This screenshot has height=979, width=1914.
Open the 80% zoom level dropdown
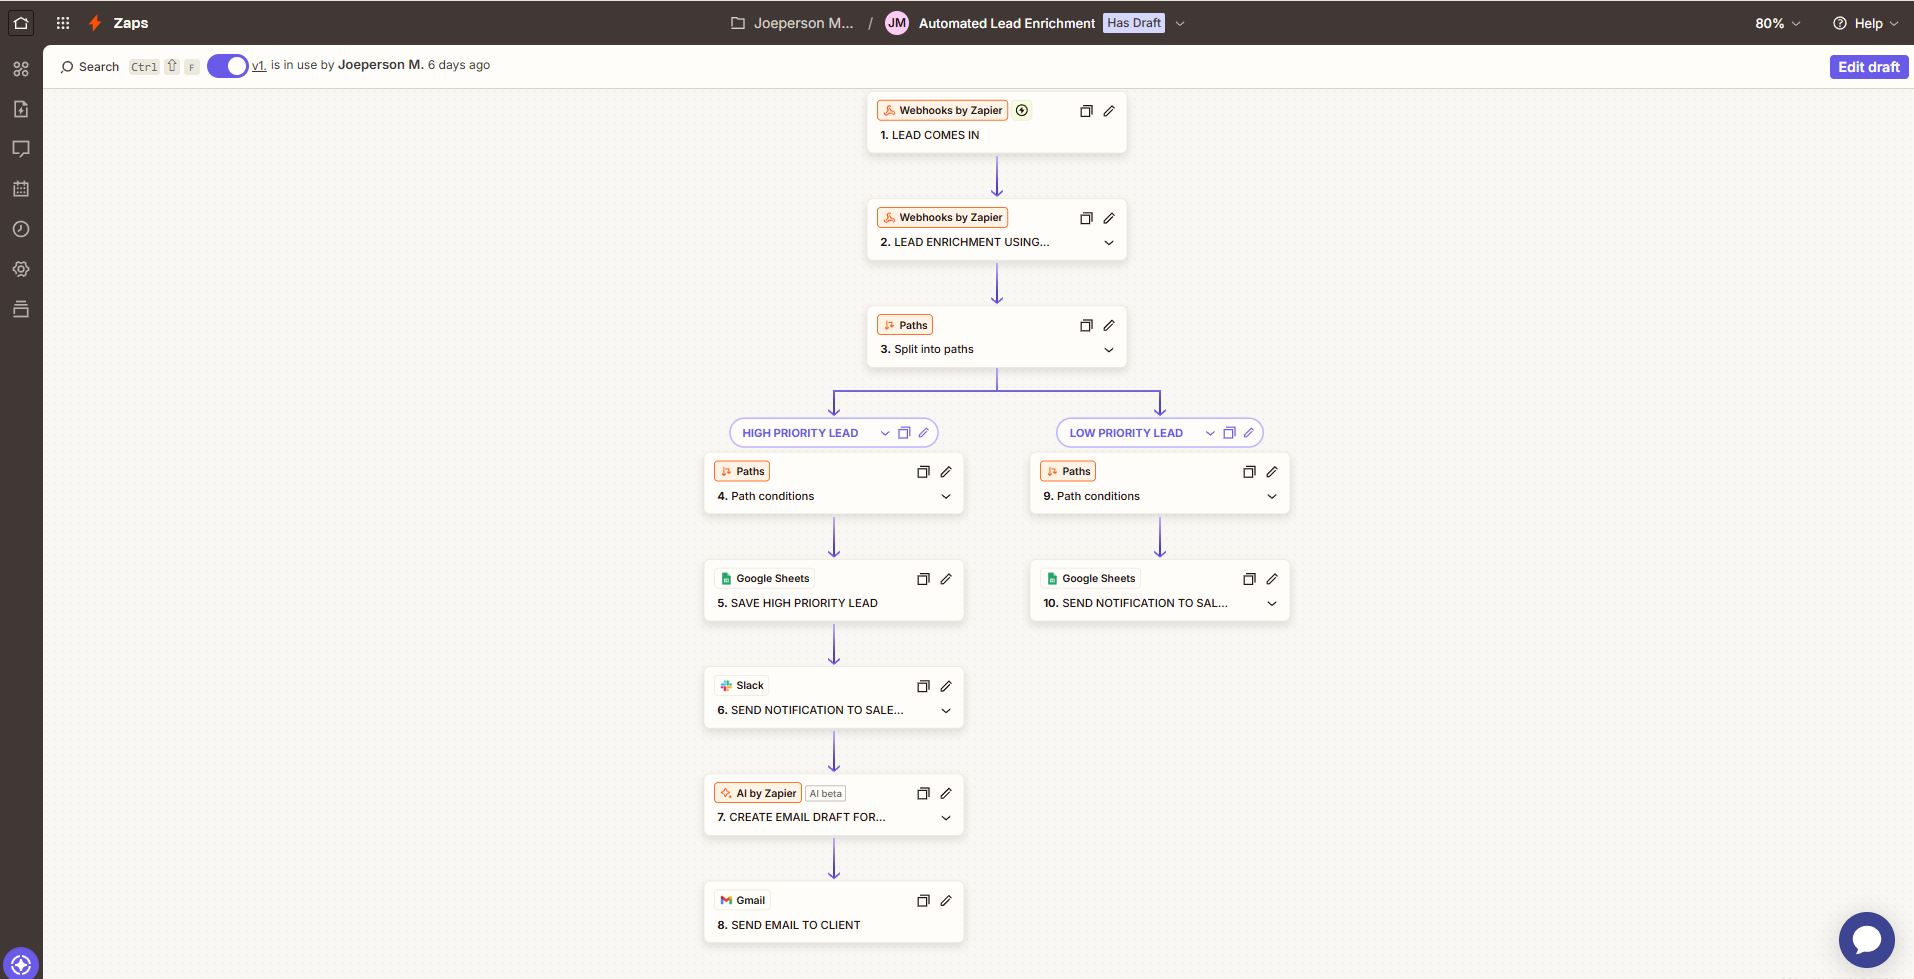1777,23
